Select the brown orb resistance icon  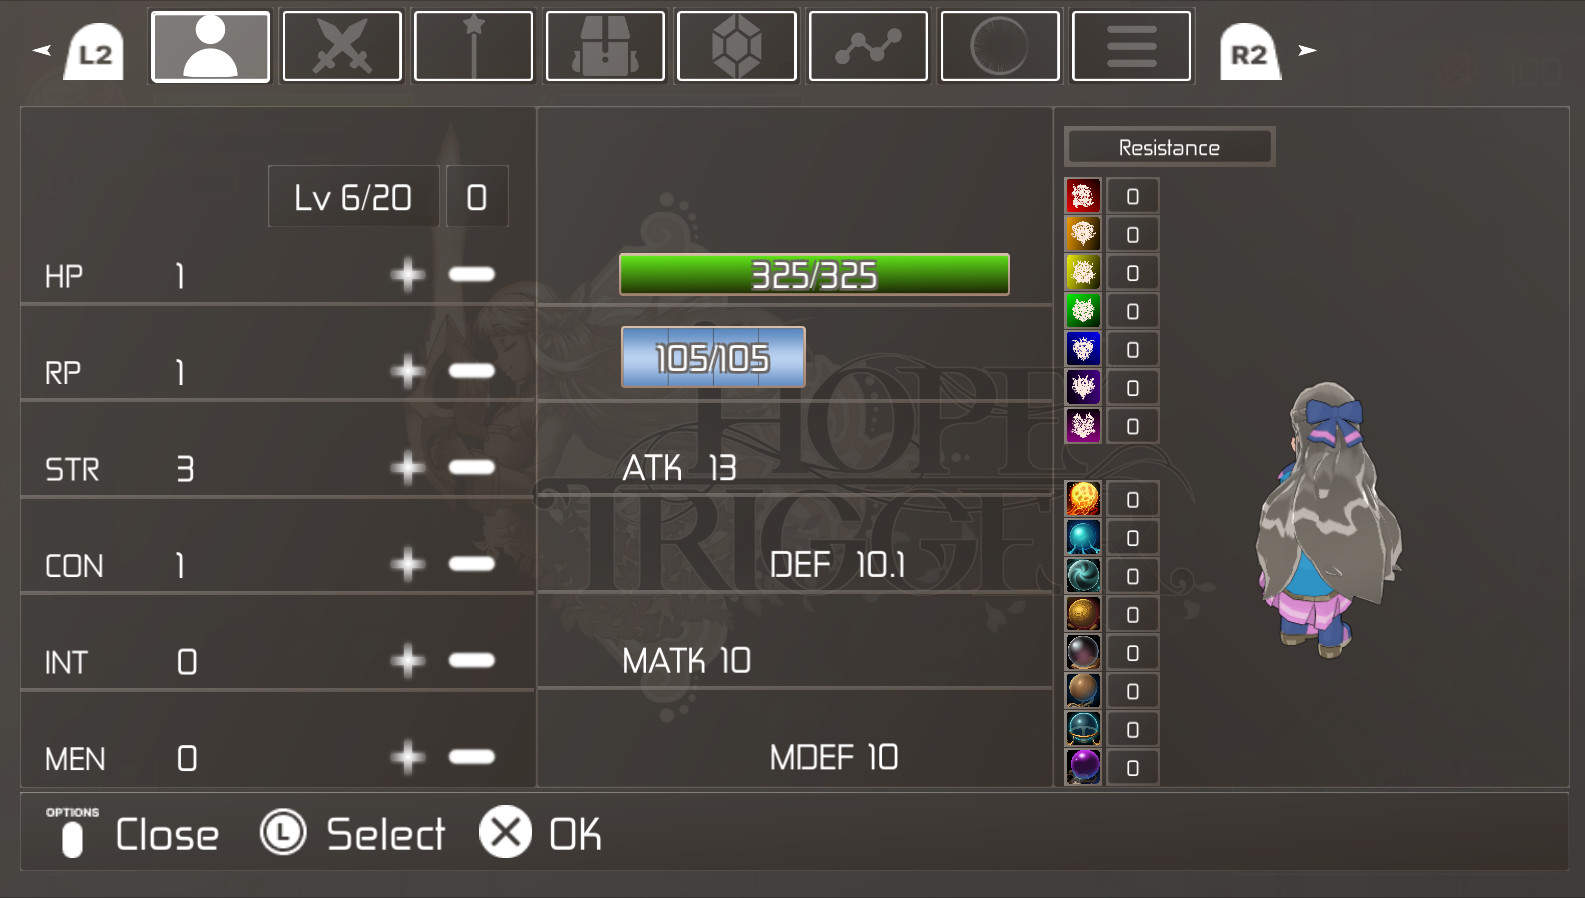point(1083,691)
